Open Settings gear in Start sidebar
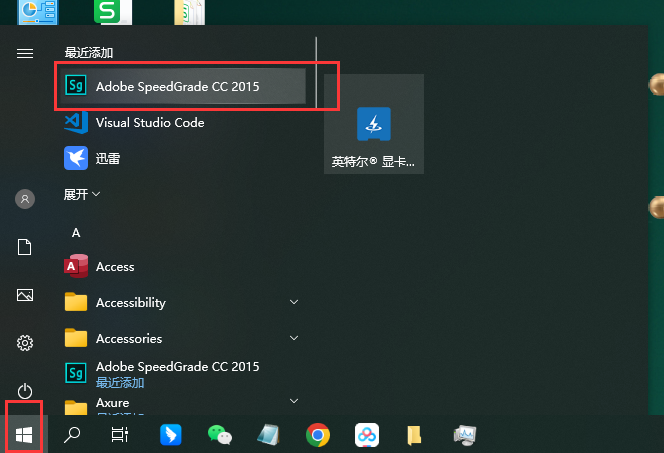664x453 pixels. pyautogui.click(x=25, y=343)
